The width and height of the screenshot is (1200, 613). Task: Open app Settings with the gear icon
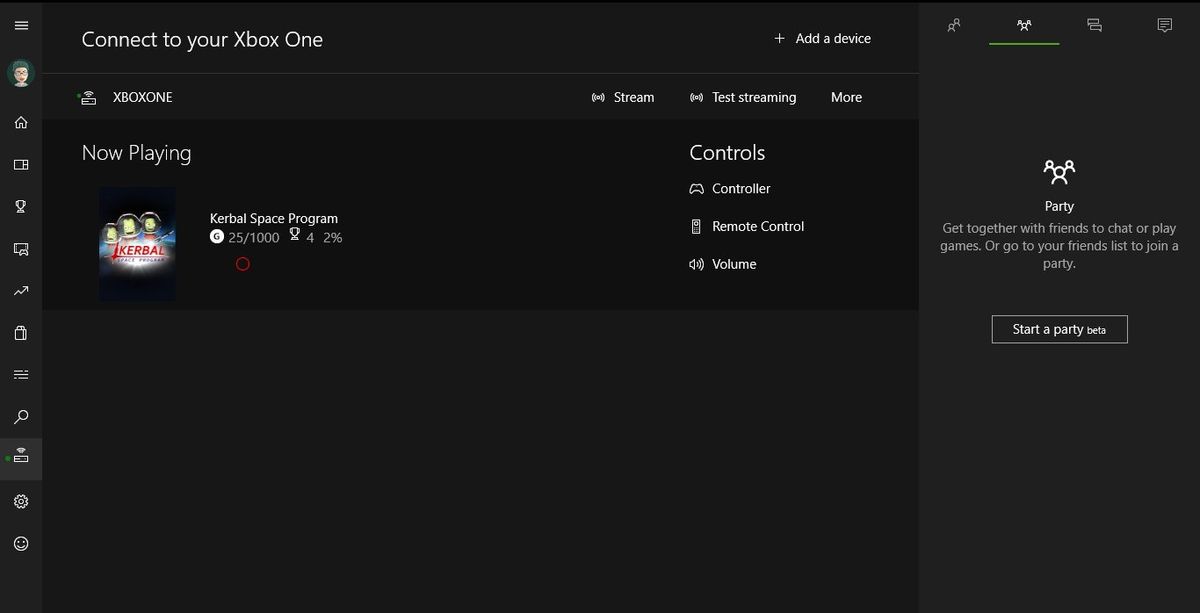click(x=21, y=501)
